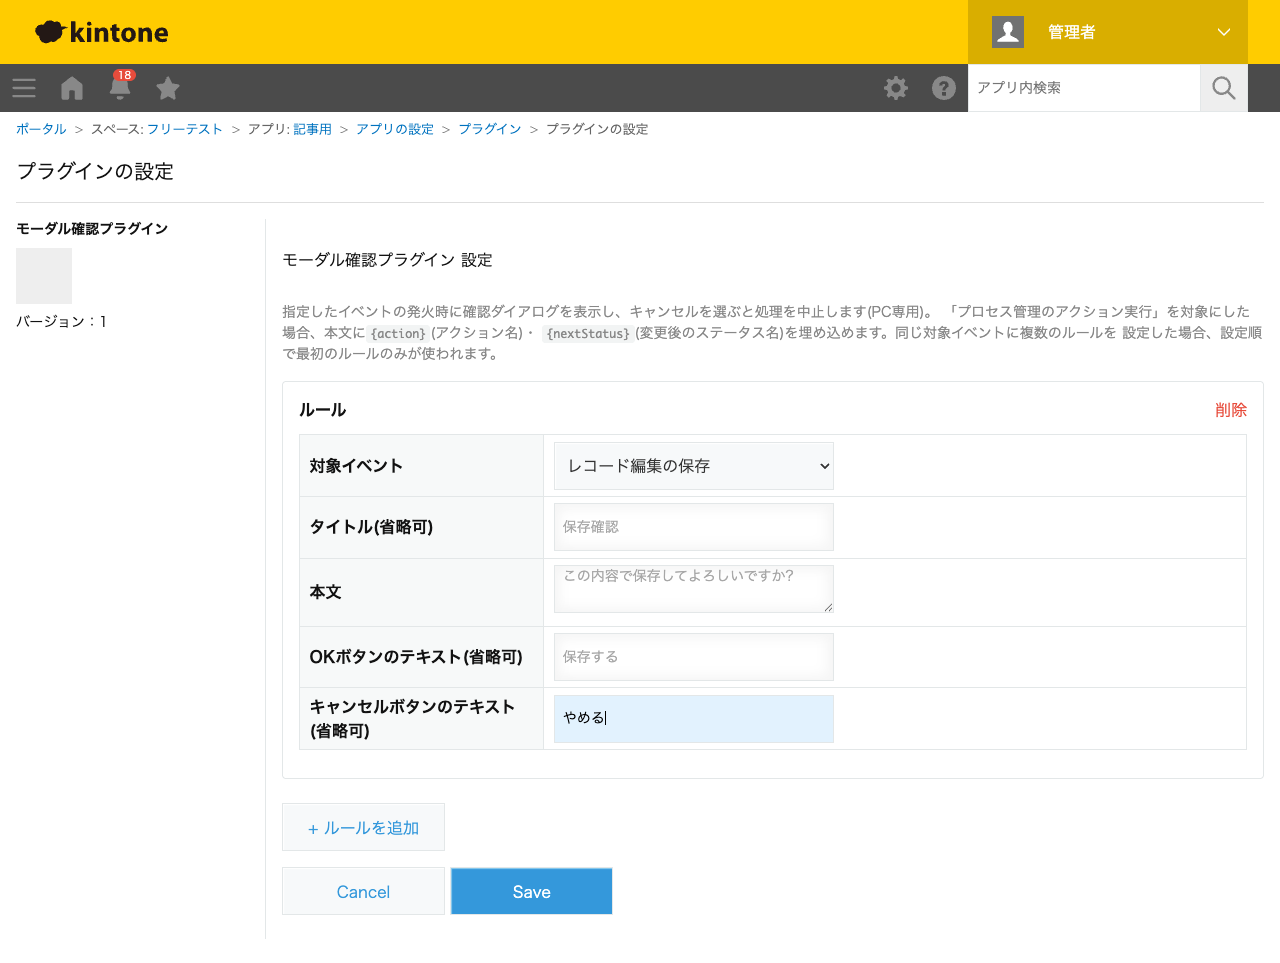Follow the 記事用 app breadcrumb link
Image resolution: width=1280 pixels, height=963 pixels.
click(x=312, y=129)
